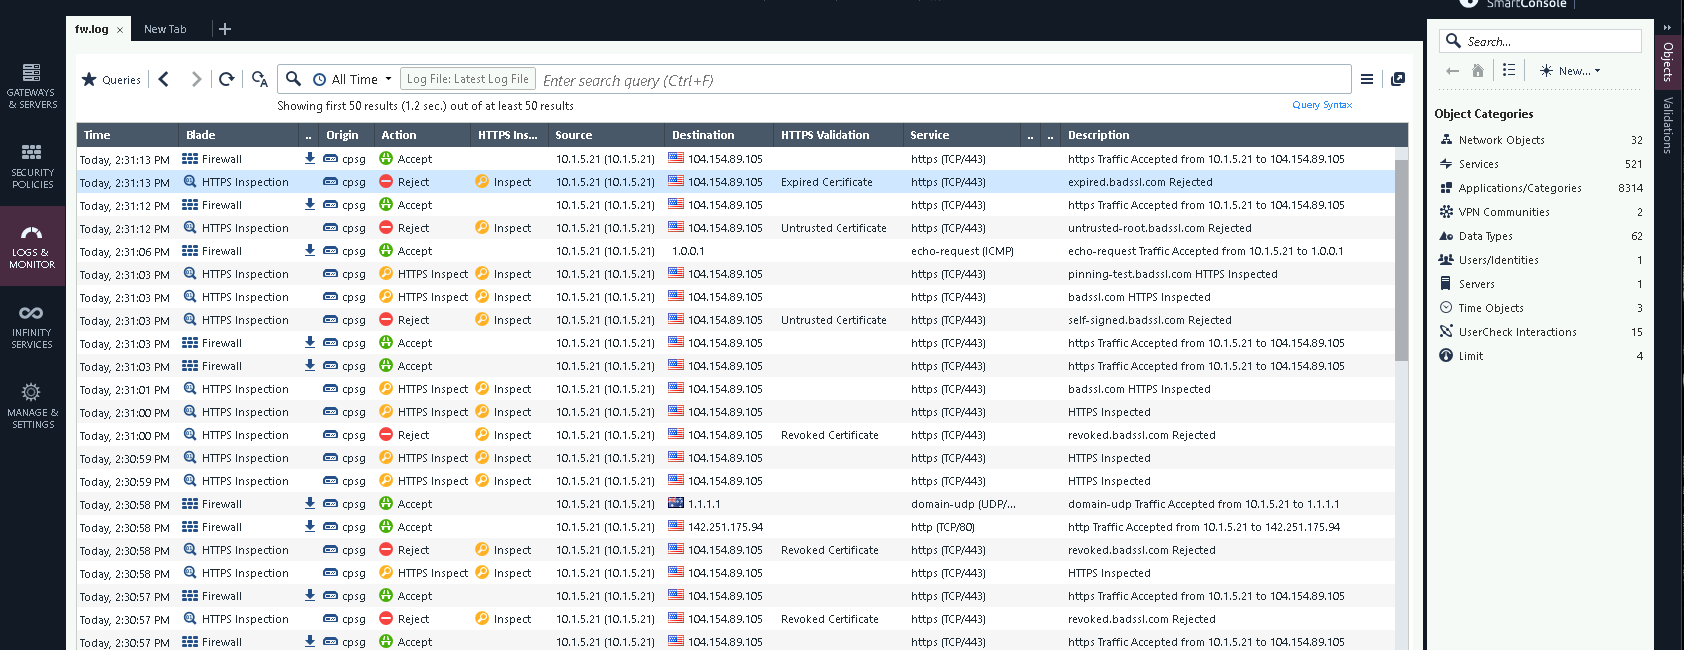Open logs in new window icon
The image size is (1684, 650).
point(1398,79)
